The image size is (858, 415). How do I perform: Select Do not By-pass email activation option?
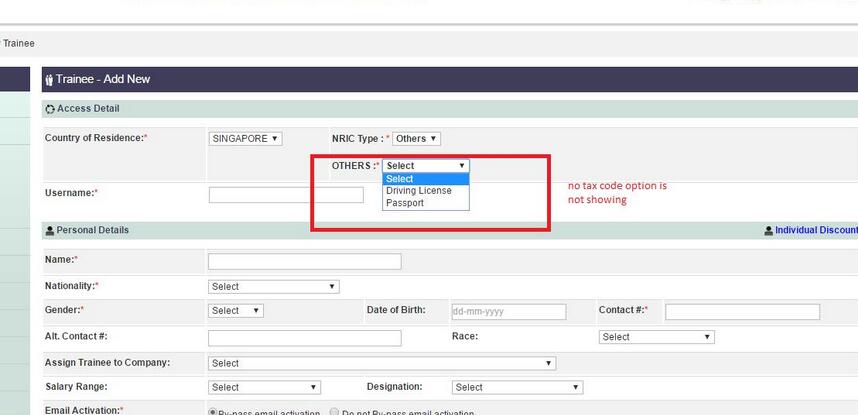[334, 411]
